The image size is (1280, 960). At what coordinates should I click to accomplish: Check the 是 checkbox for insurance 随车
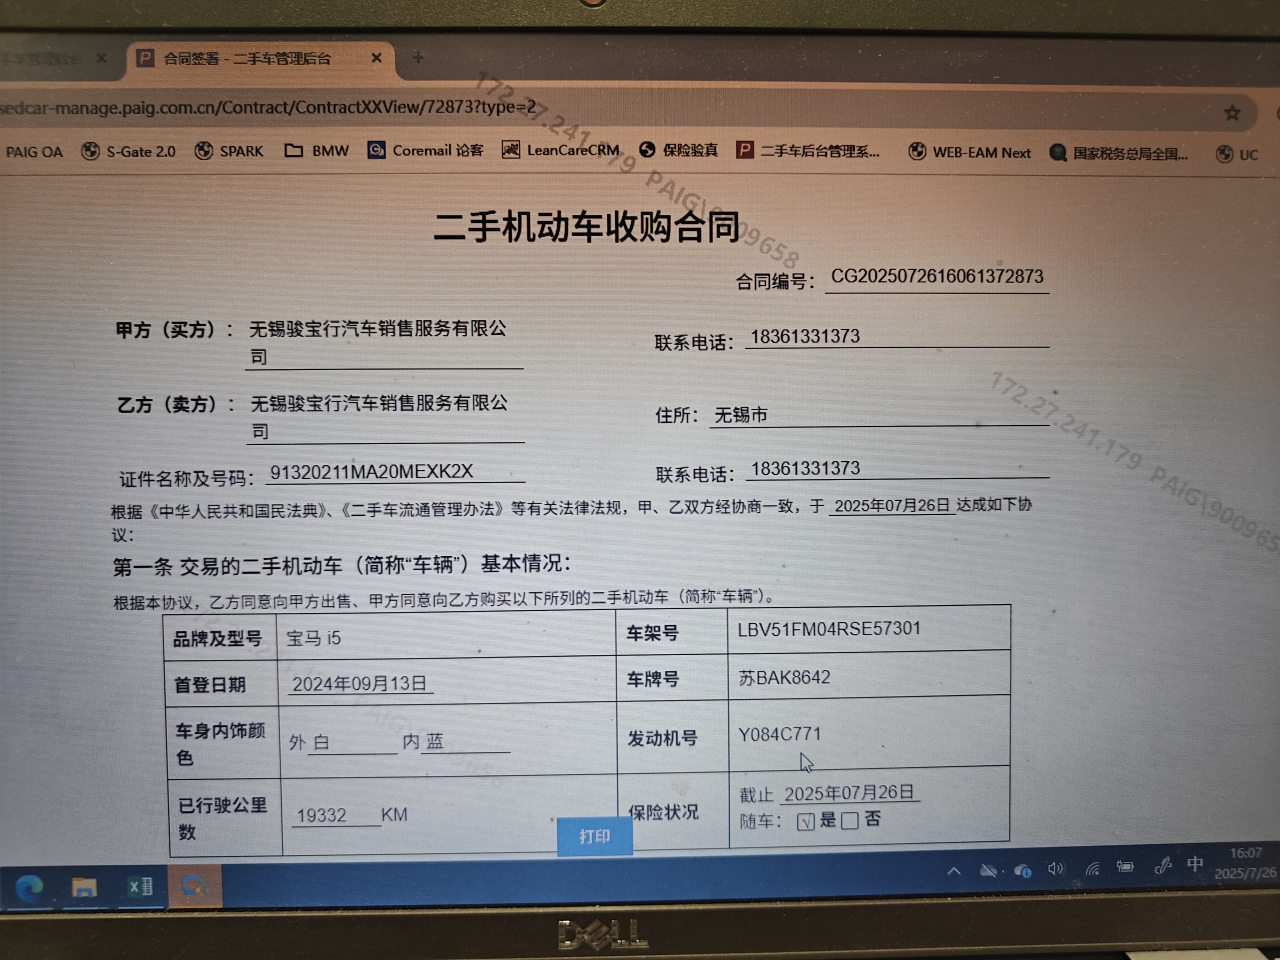(805, 822)
